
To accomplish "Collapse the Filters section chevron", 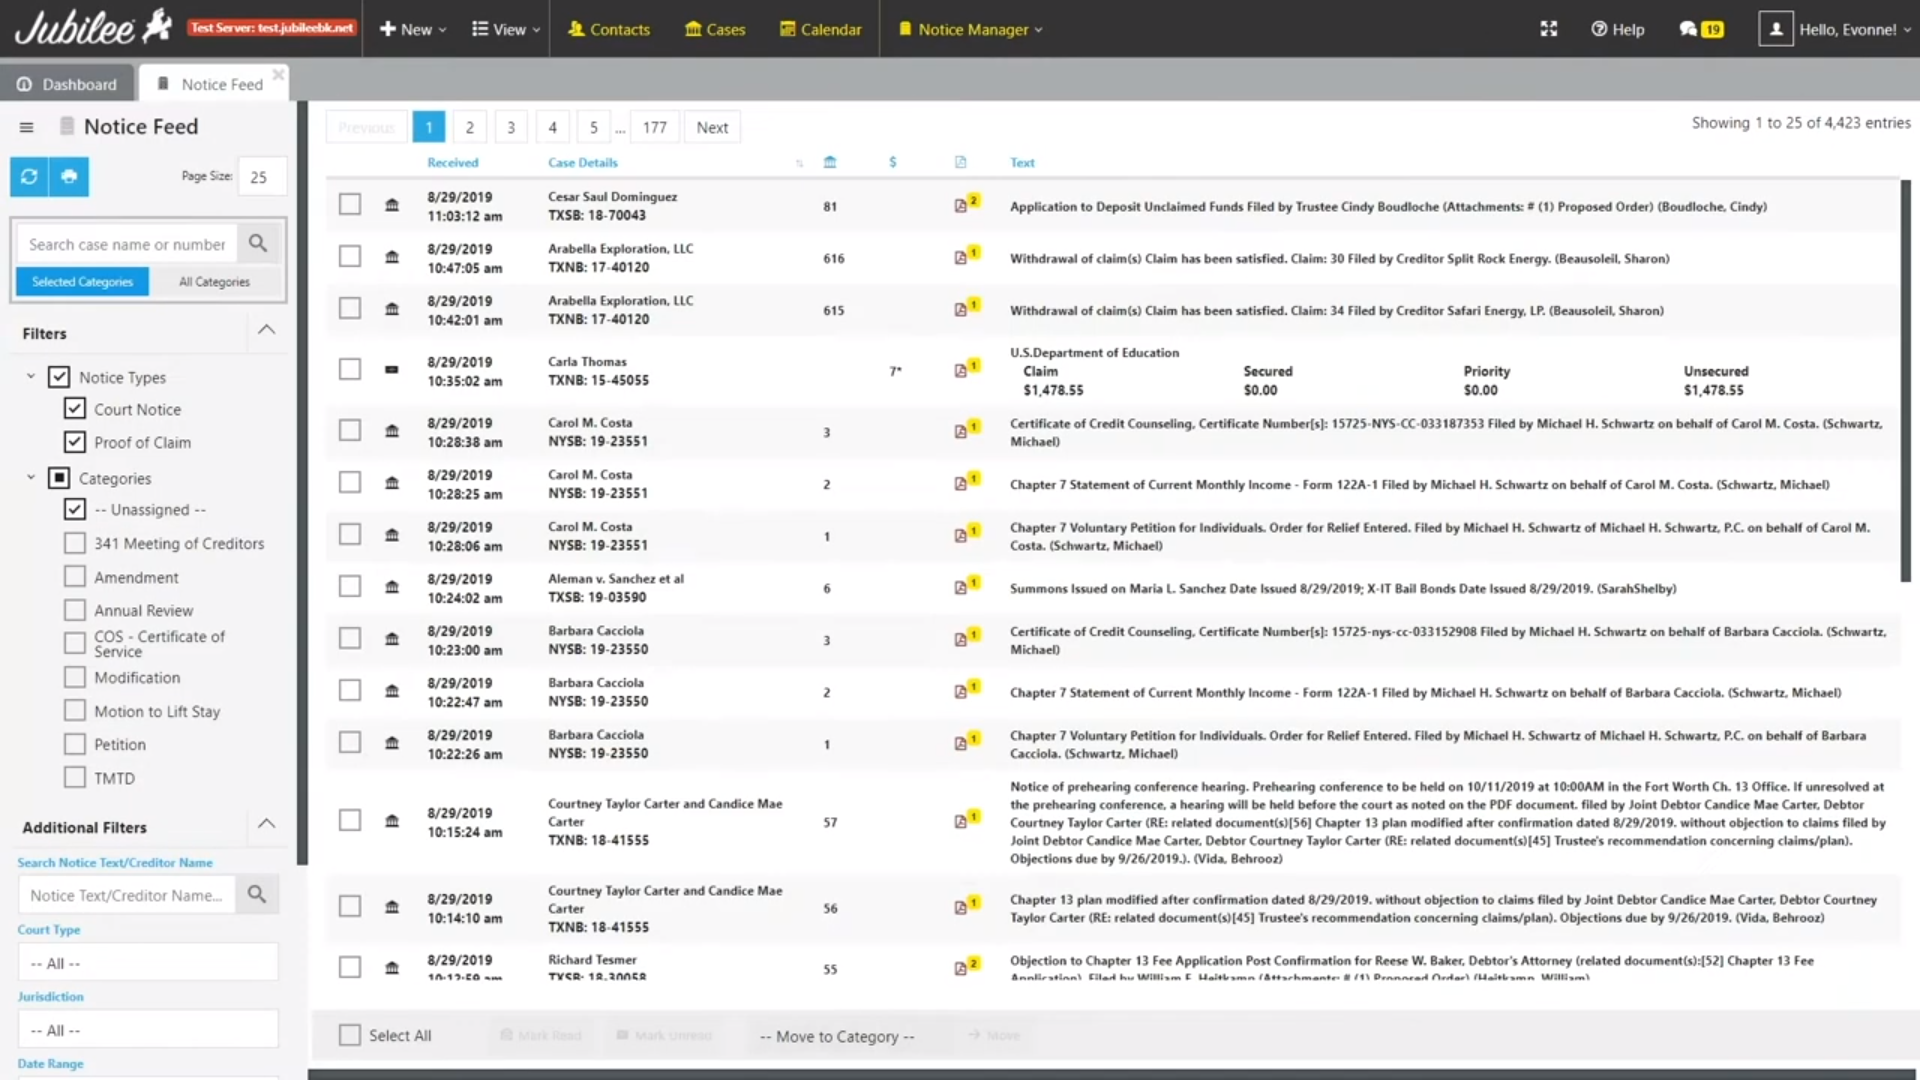I will pyautogui.click(x=266, y=330).
